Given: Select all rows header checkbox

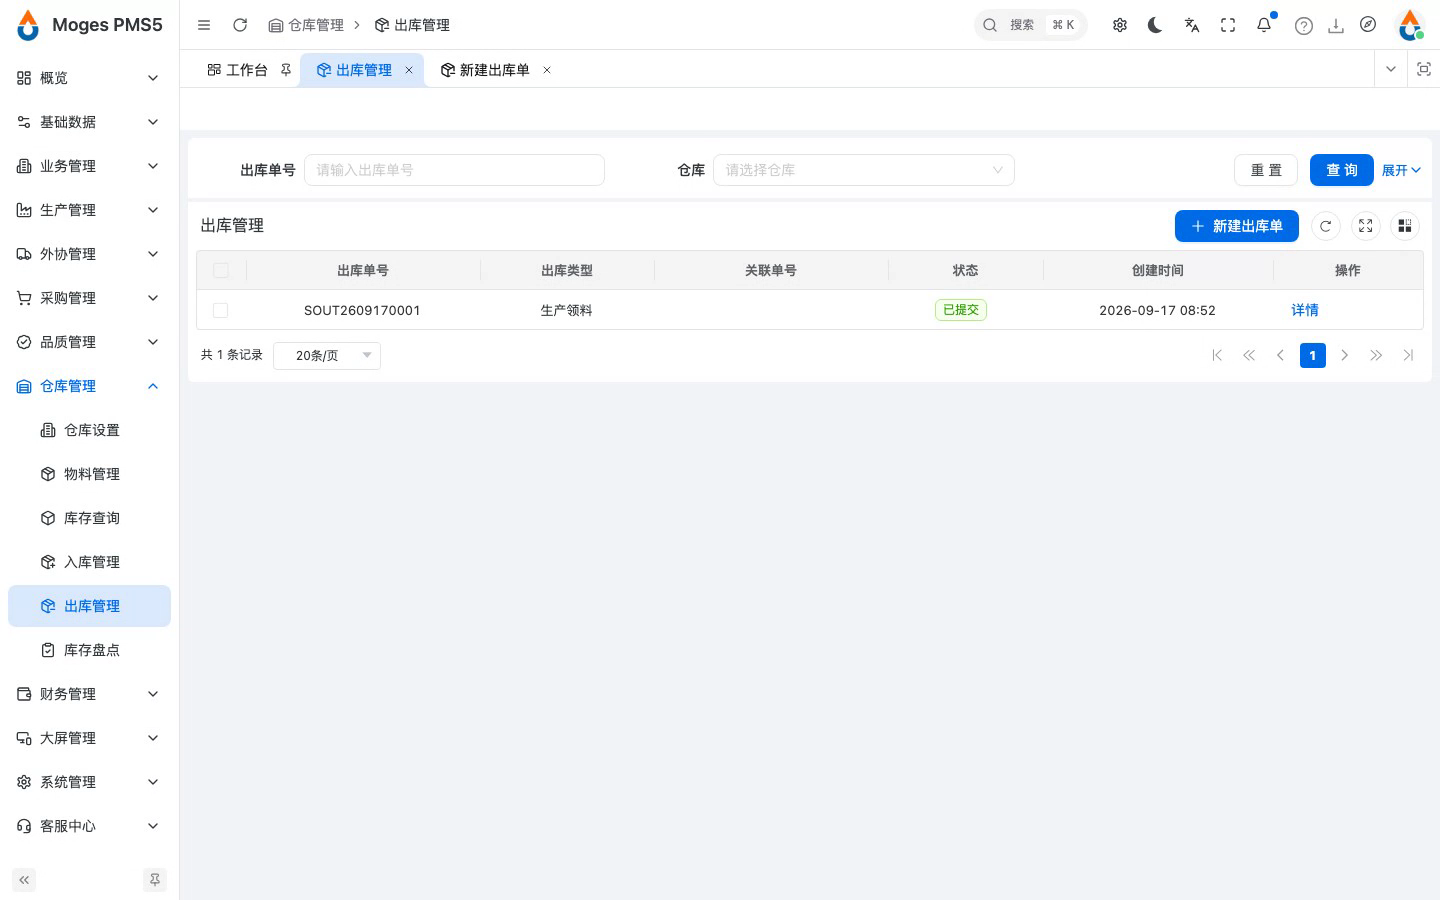Looking at the screenshot, I should (x=221, y=270).
